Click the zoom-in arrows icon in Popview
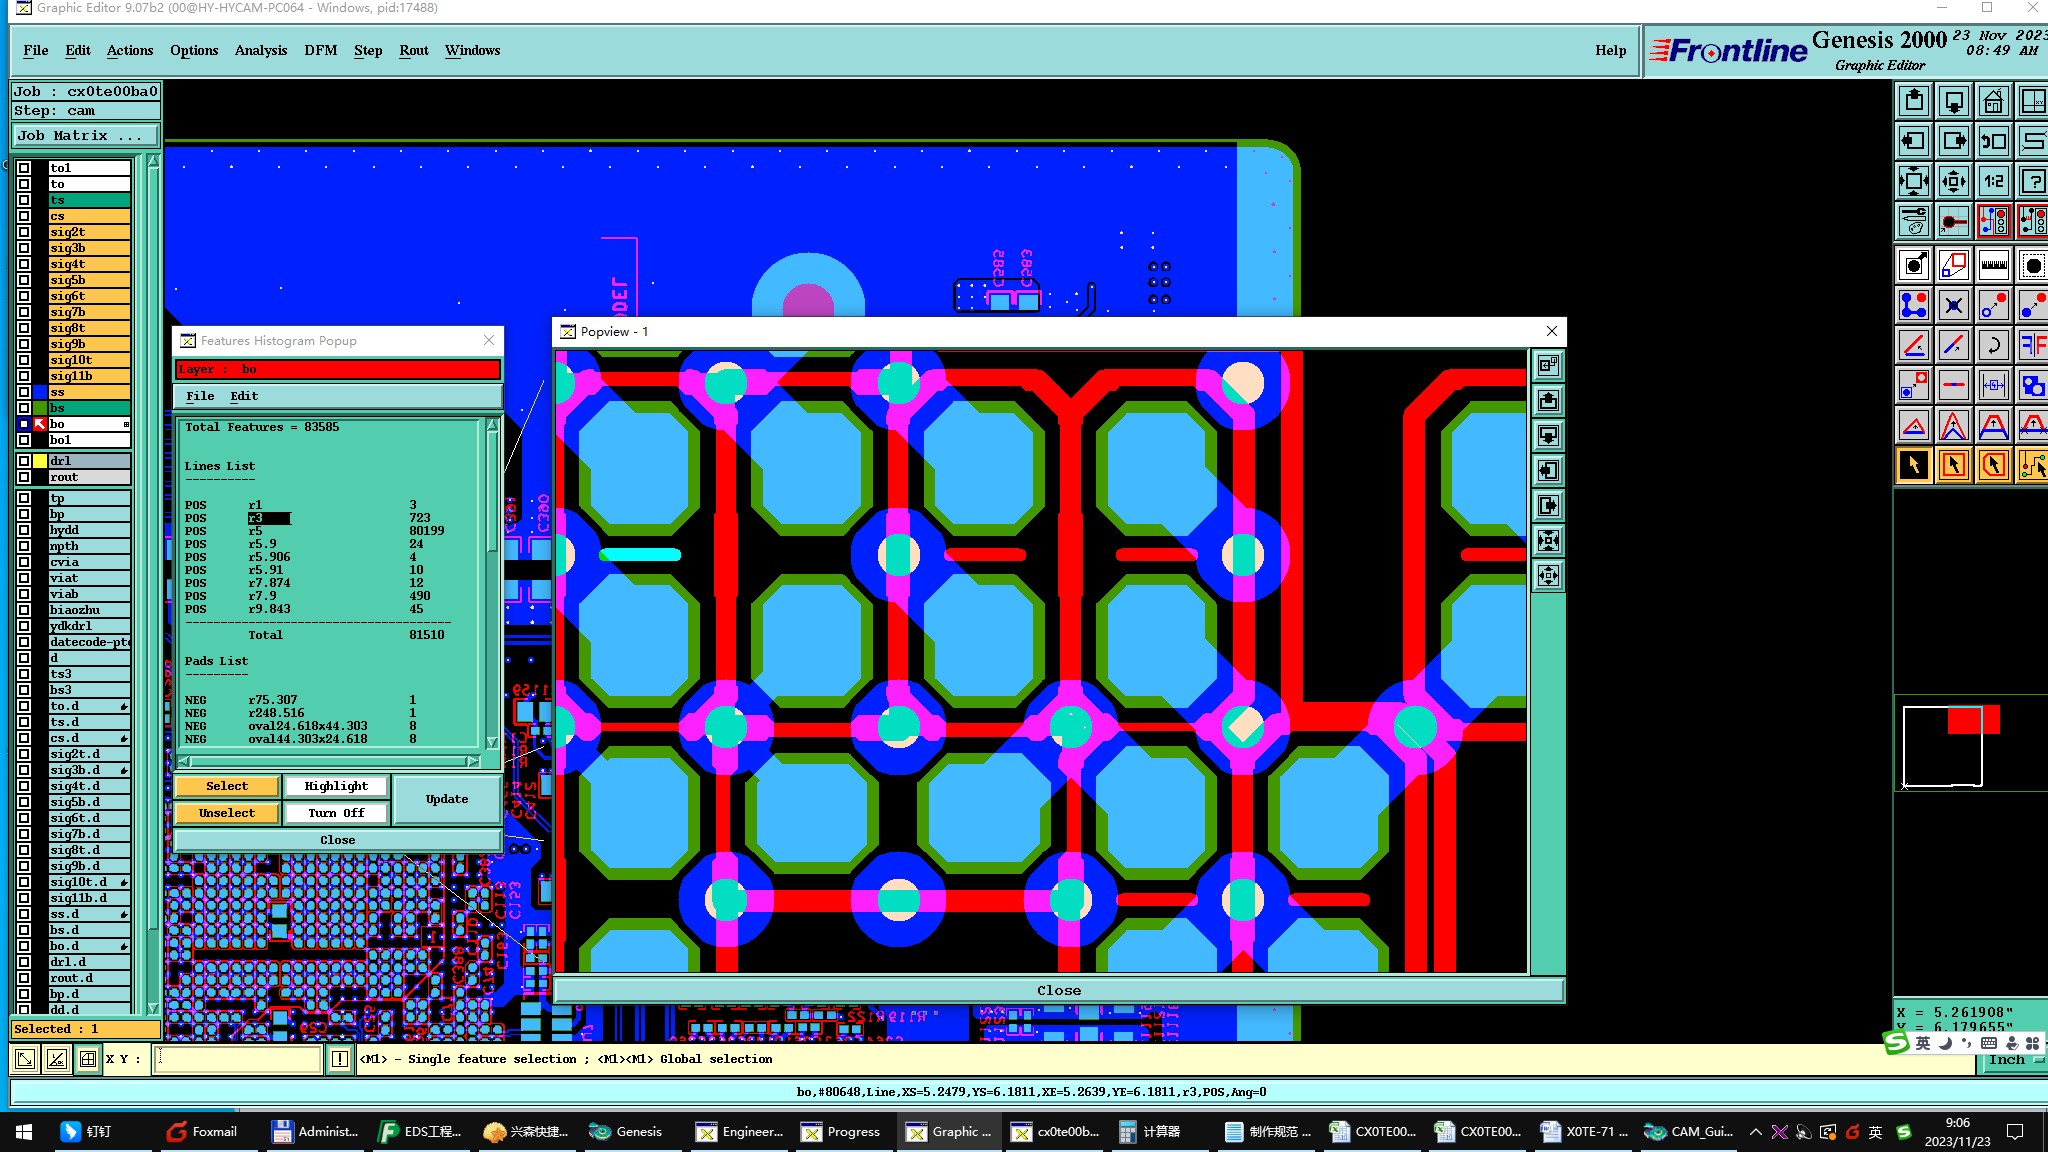The image size is (2048, 1152). [x=1548, y=541]
